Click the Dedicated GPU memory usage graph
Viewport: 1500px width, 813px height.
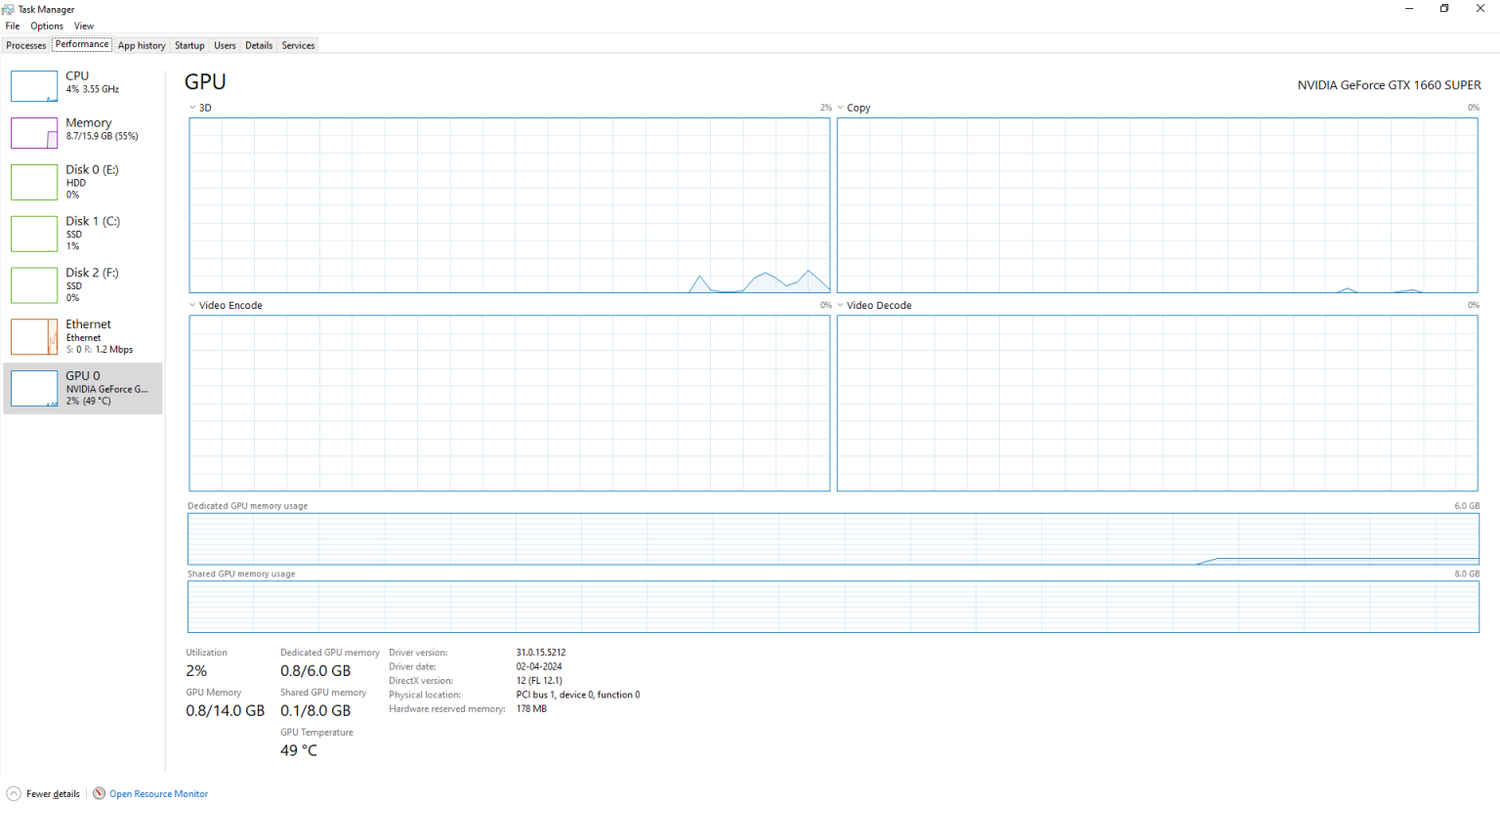(x=832, y=539)
